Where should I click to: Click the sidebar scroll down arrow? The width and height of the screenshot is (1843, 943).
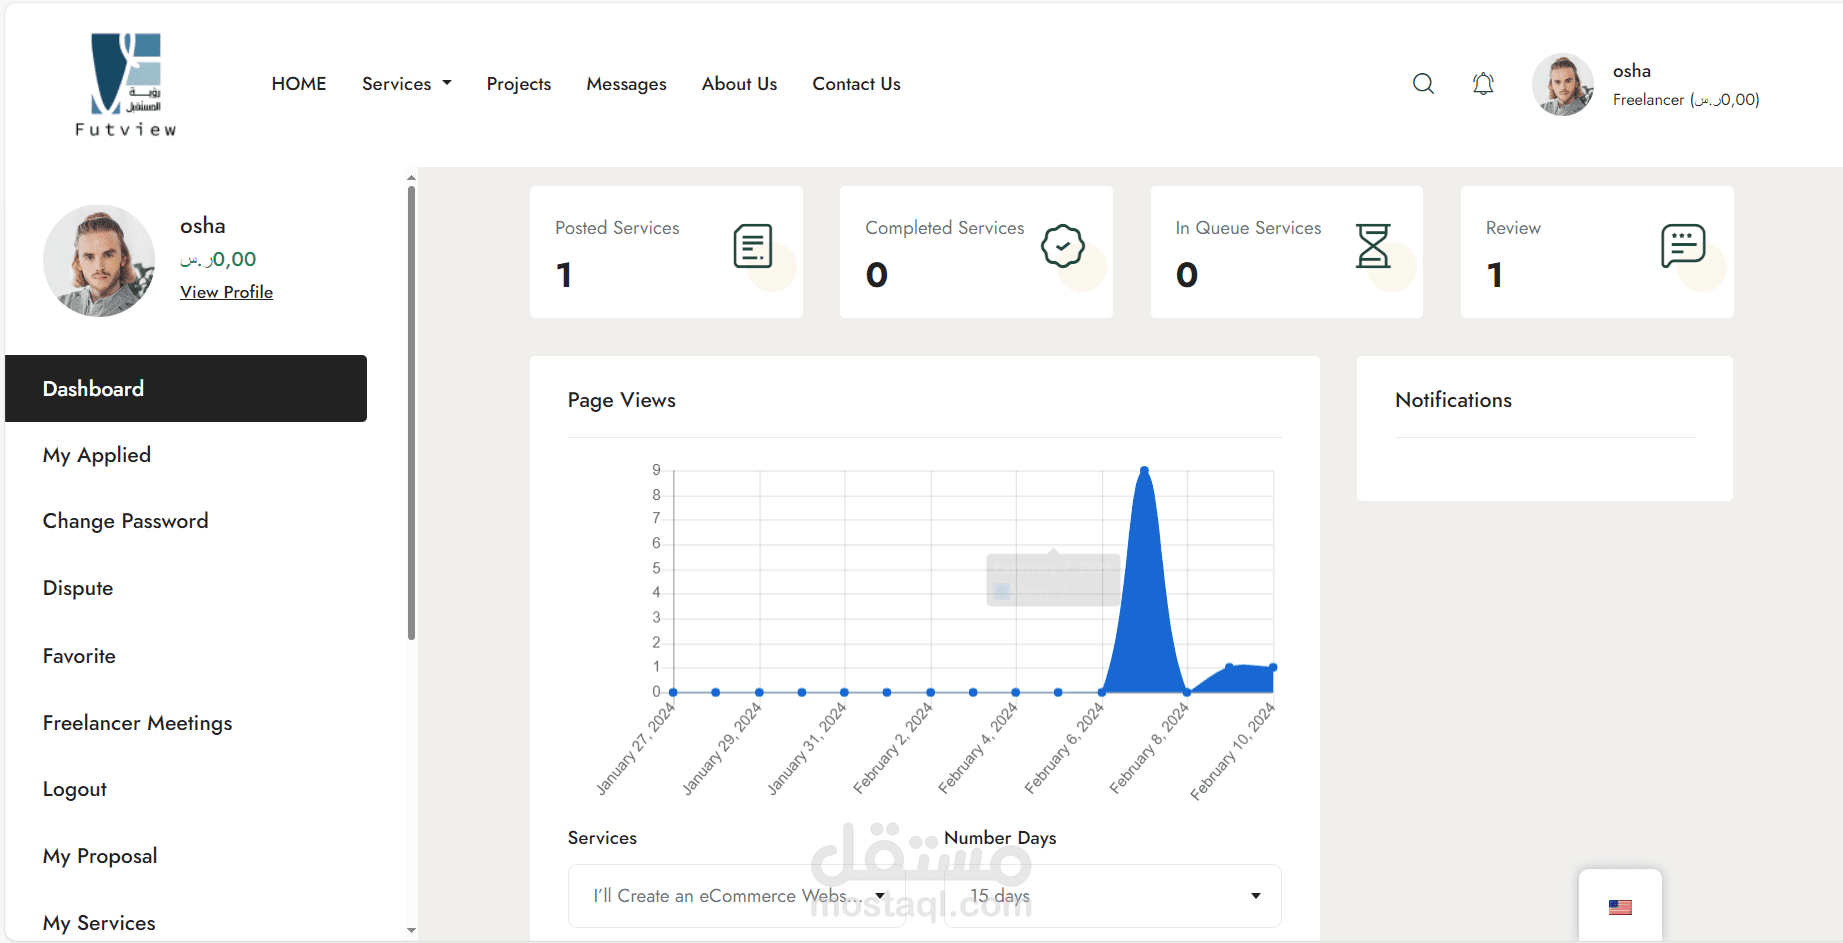[411, 930]
